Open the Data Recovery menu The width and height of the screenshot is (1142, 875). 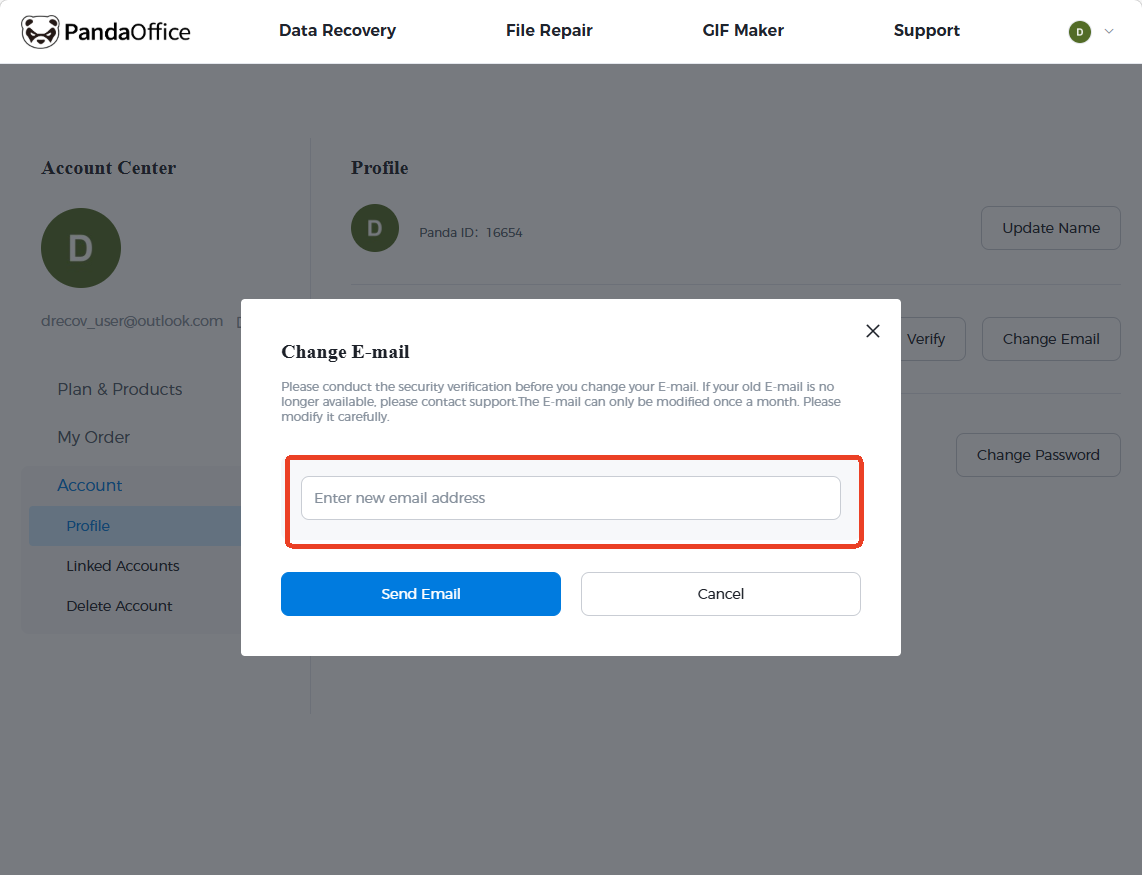337,31
